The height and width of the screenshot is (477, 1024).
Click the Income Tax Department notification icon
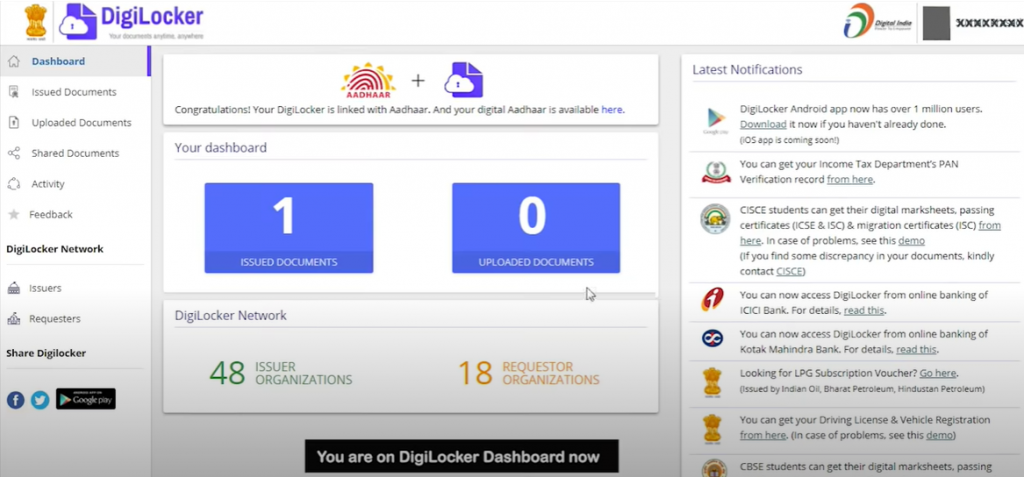[716, 173]
